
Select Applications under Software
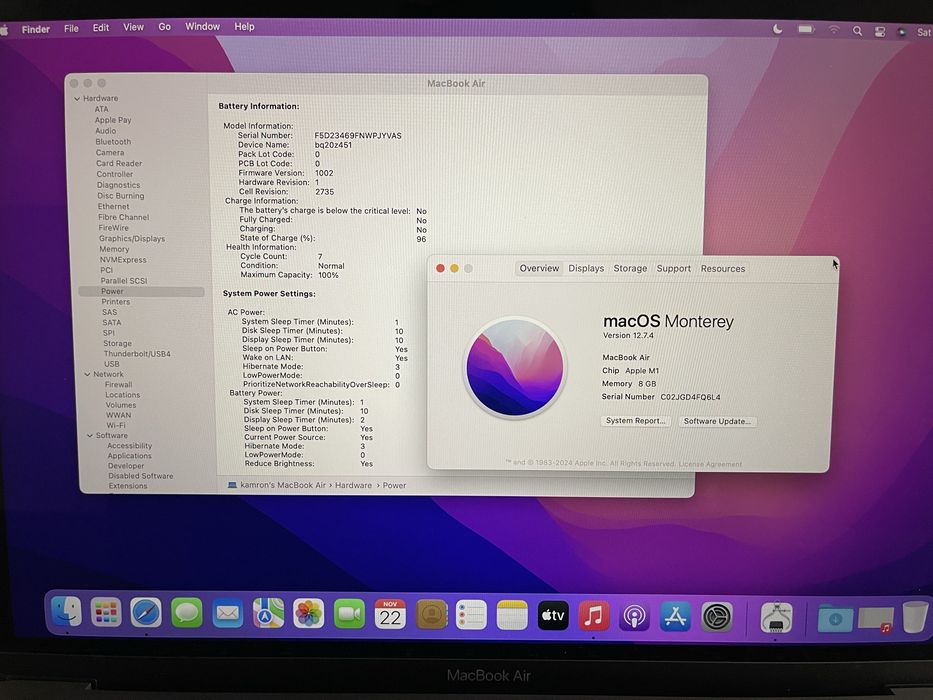coord(130,456)
